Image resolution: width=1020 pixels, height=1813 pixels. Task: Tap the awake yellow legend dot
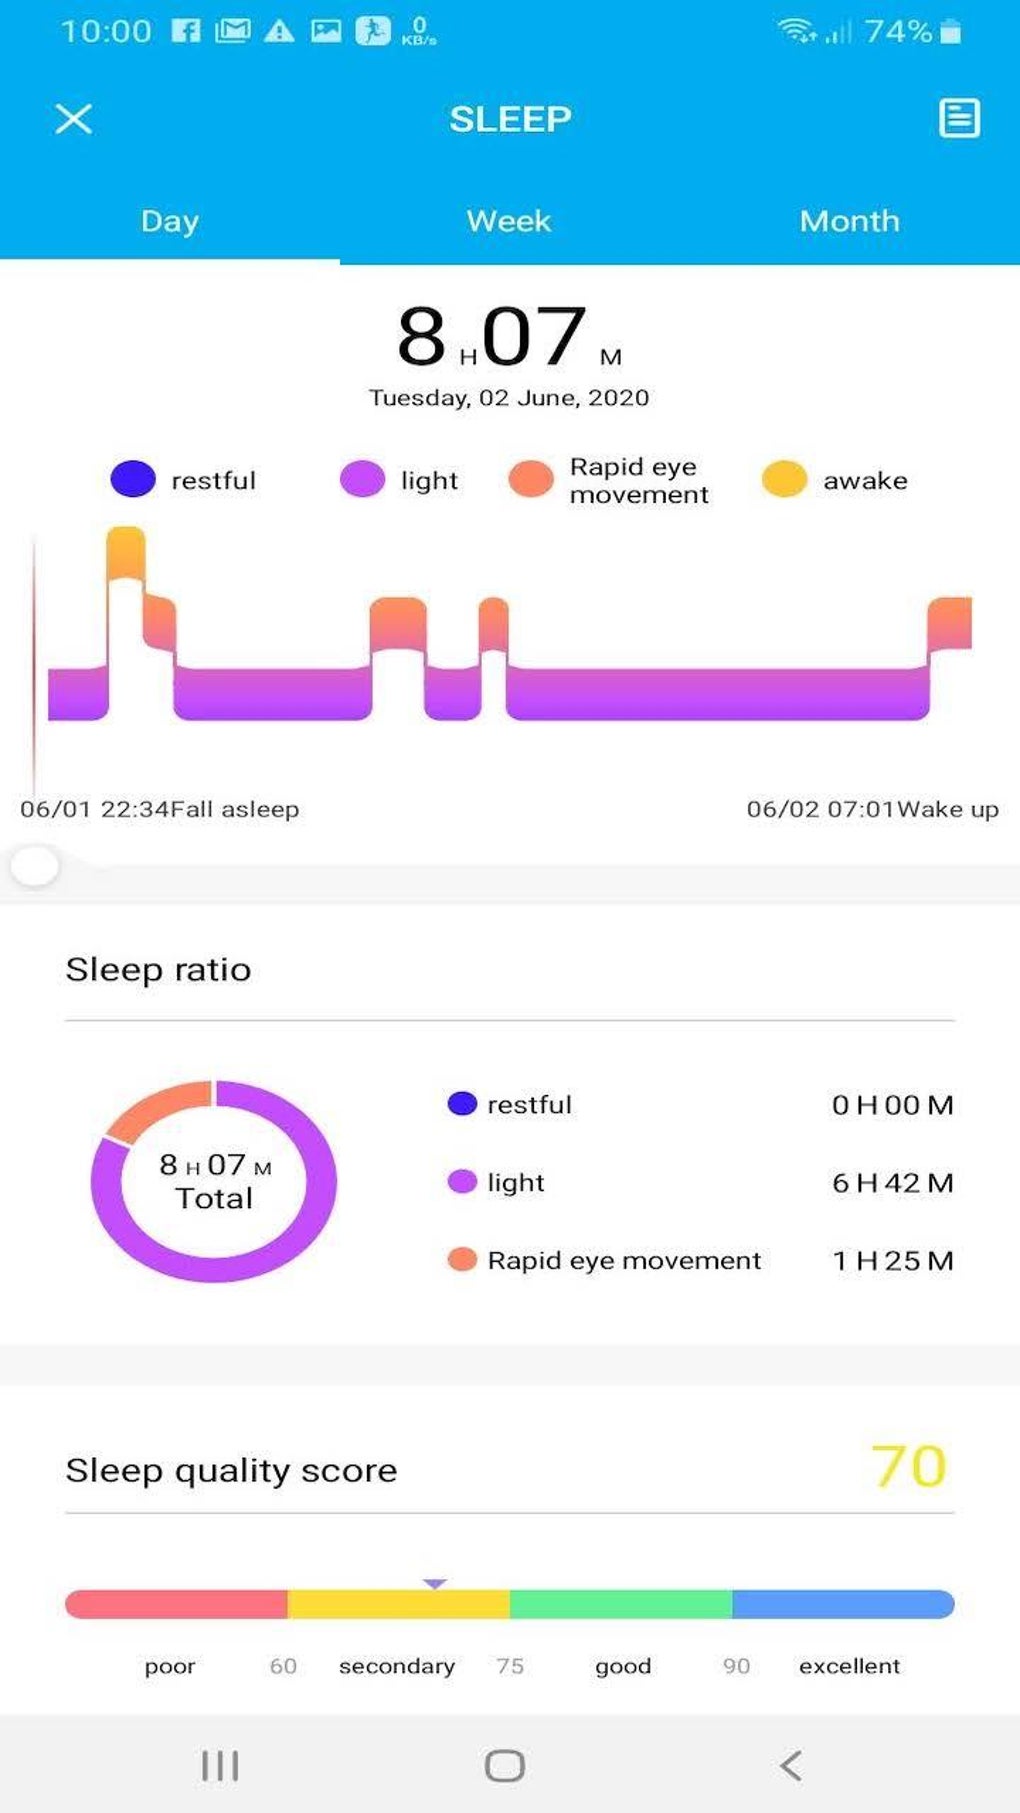point(784,479)
